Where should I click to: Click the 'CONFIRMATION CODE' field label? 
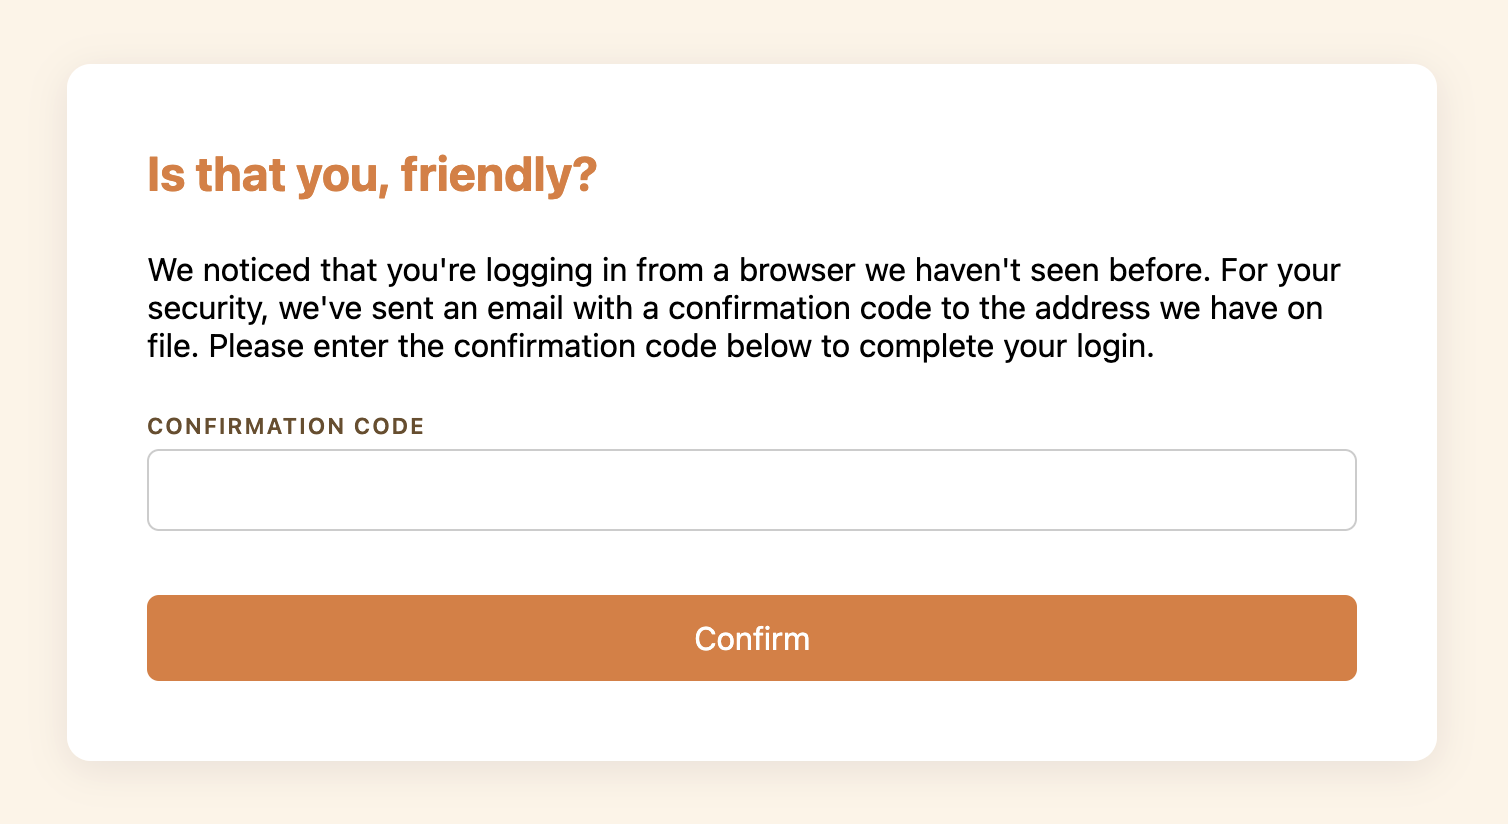tap(285, 426)
